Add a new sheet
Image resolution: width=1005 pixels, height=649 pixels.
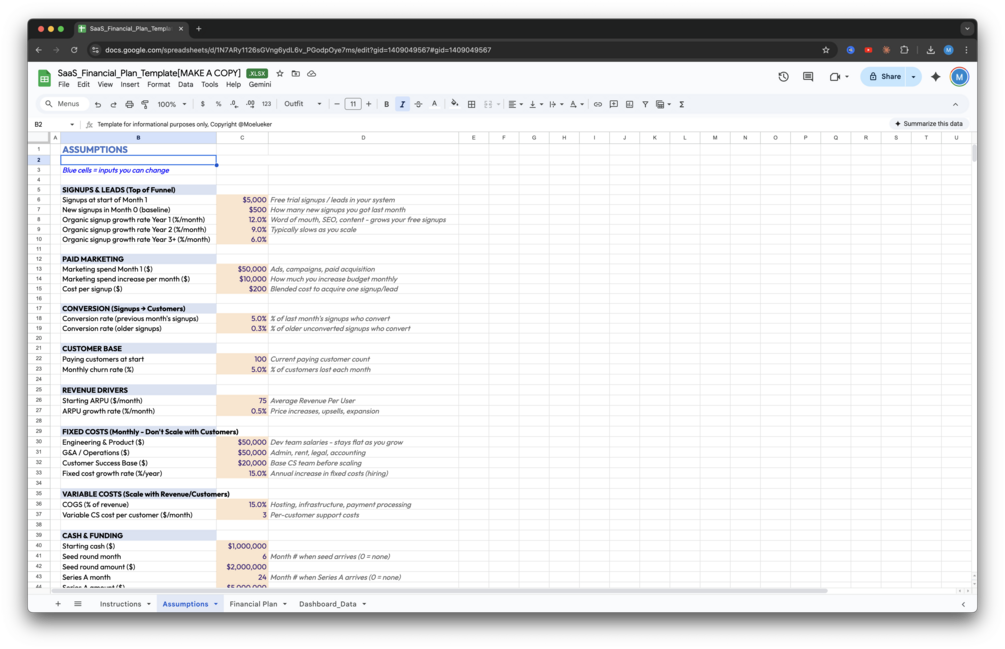point(58,604)
